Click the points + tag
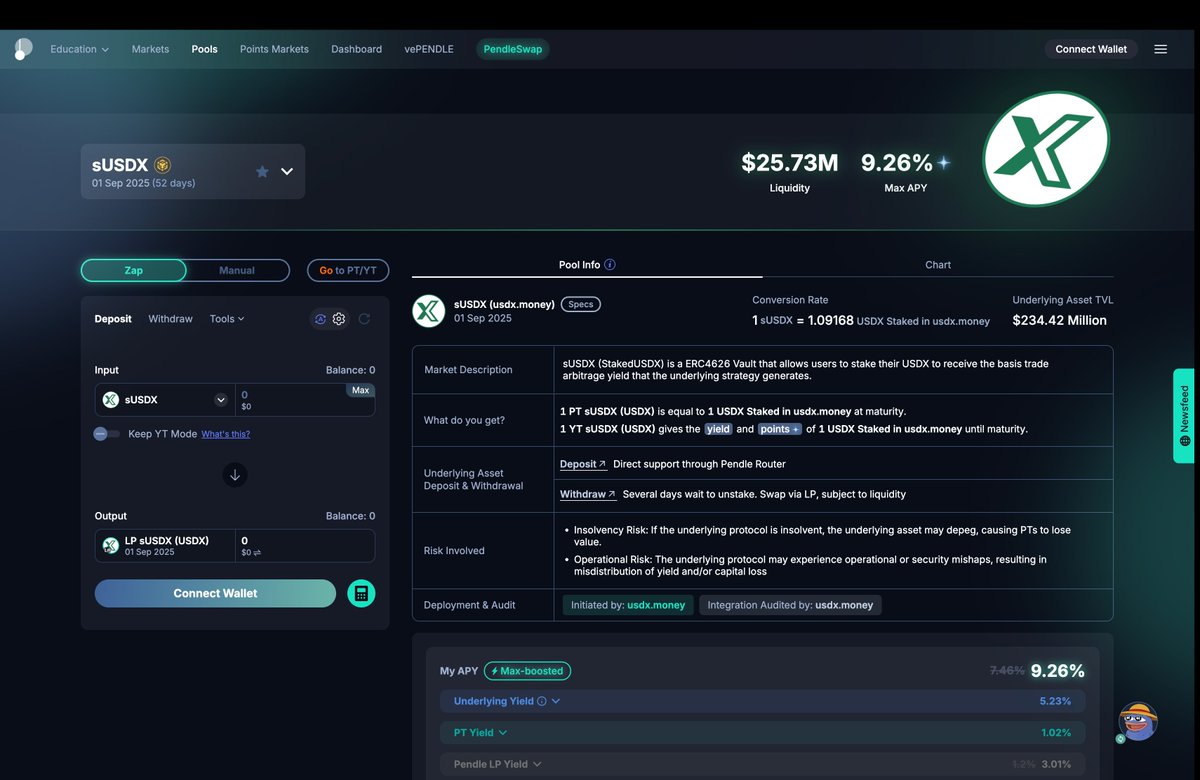Image resolution: width=1200 pixels, height=780 pixels. coord(780,429)
